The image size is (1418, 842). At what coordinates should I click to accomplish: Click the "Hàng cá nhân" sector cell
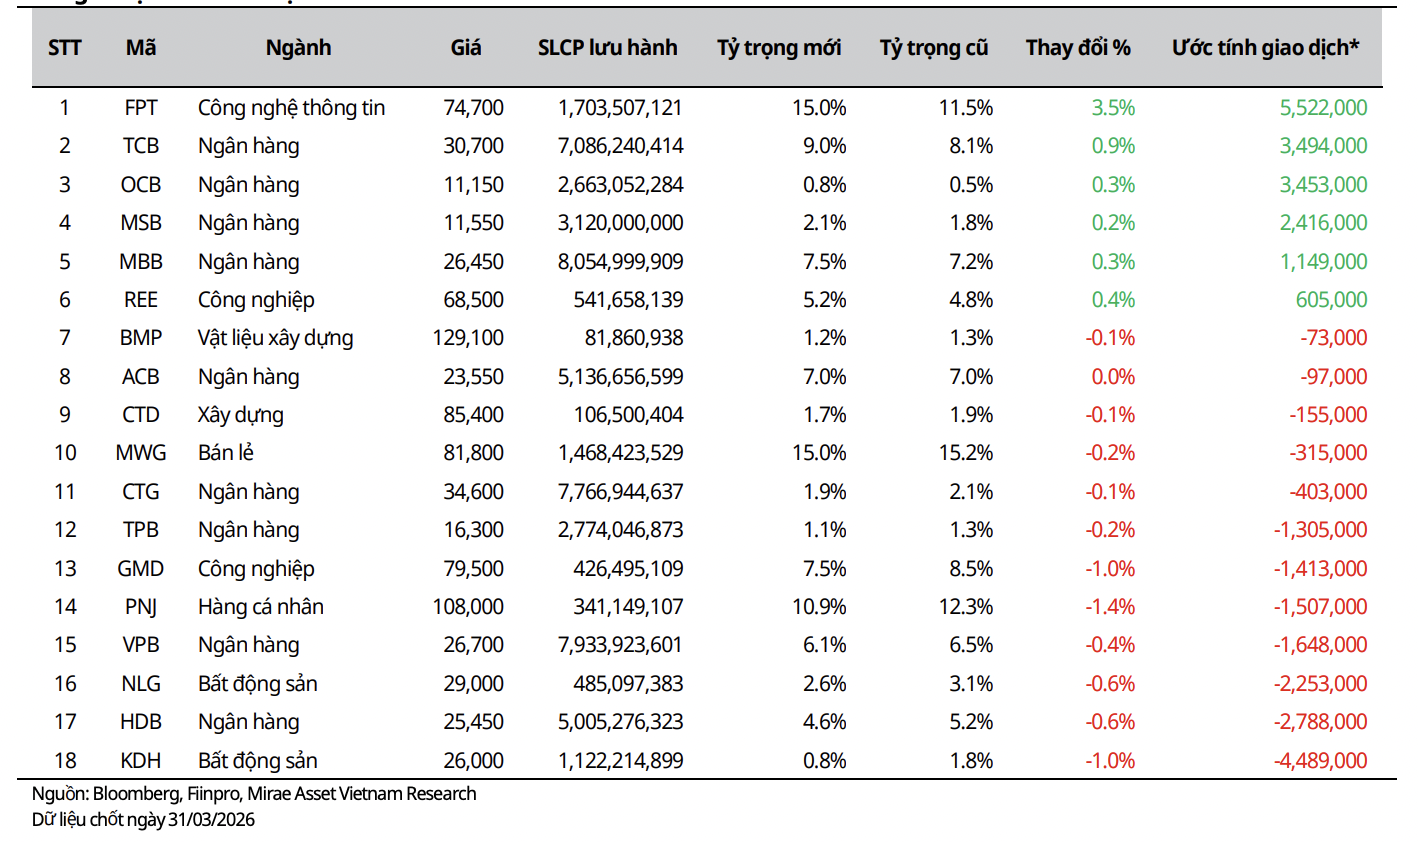click(x=260, y=607)
